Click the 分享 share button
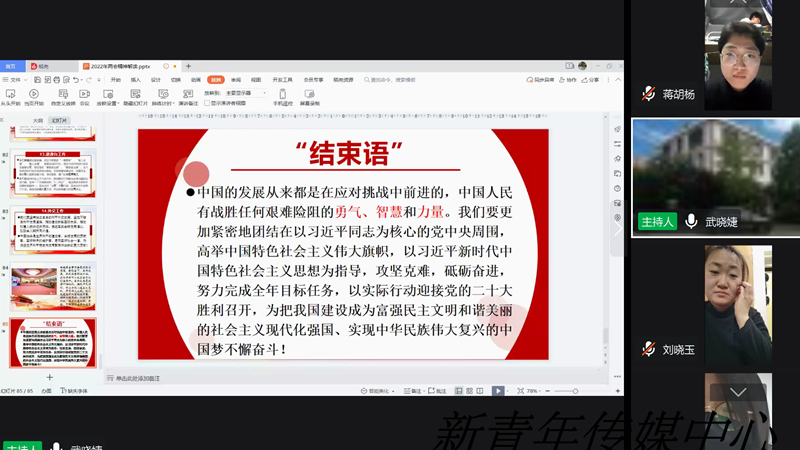800x450 pixels. point(592,80)
